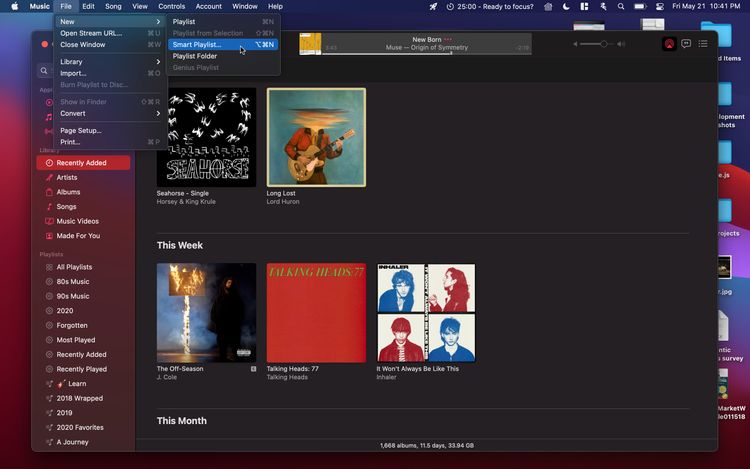Choose Page Setup in File menu

[110, 131]
